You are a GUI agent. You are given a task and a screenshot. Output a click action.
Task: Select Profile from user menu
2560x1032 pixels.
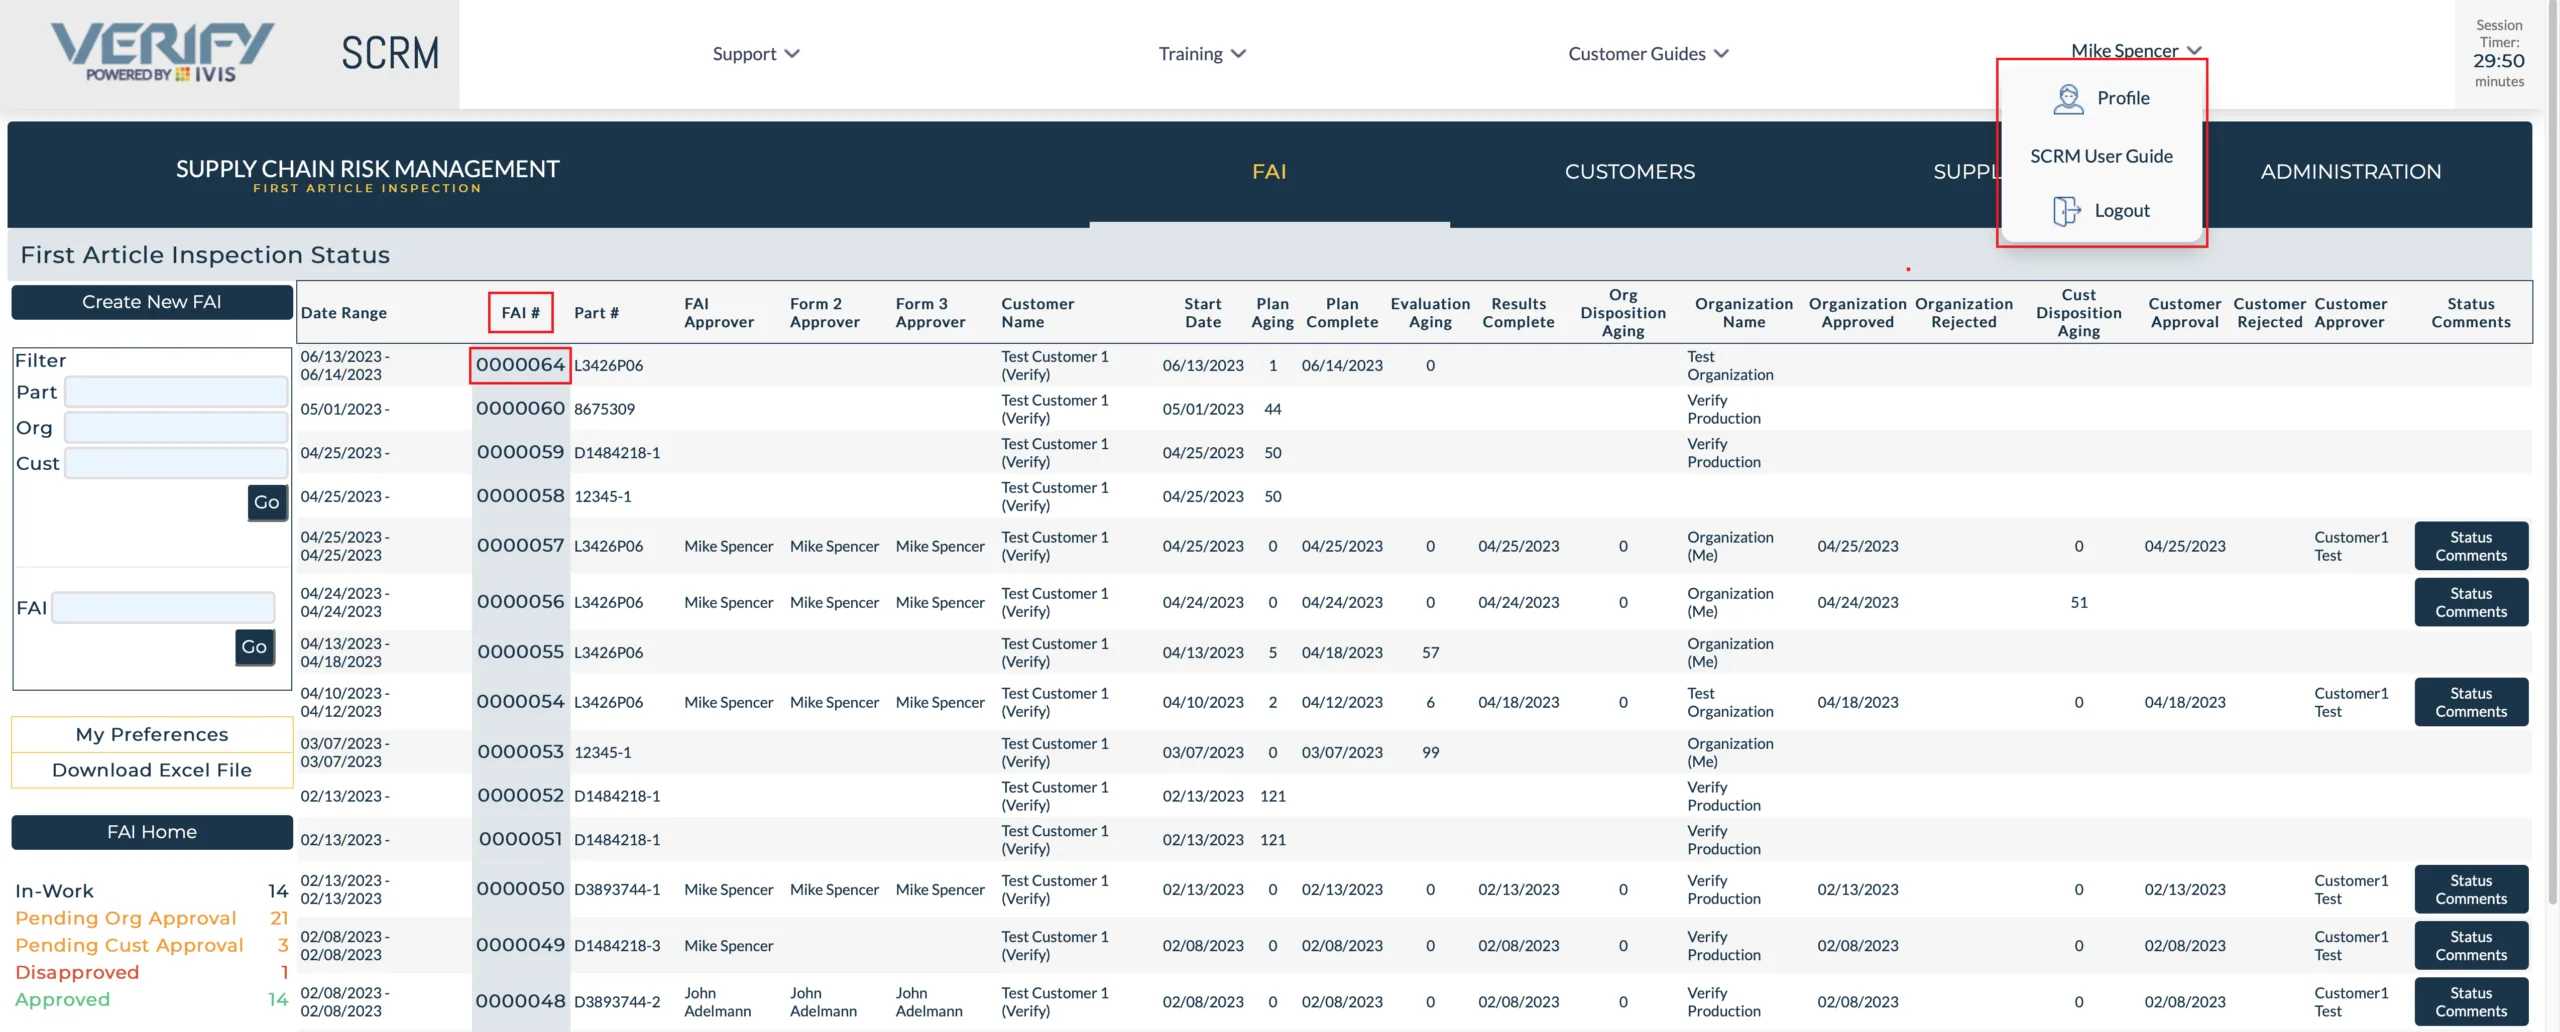pyautogui.click(x=2102, y=98)
